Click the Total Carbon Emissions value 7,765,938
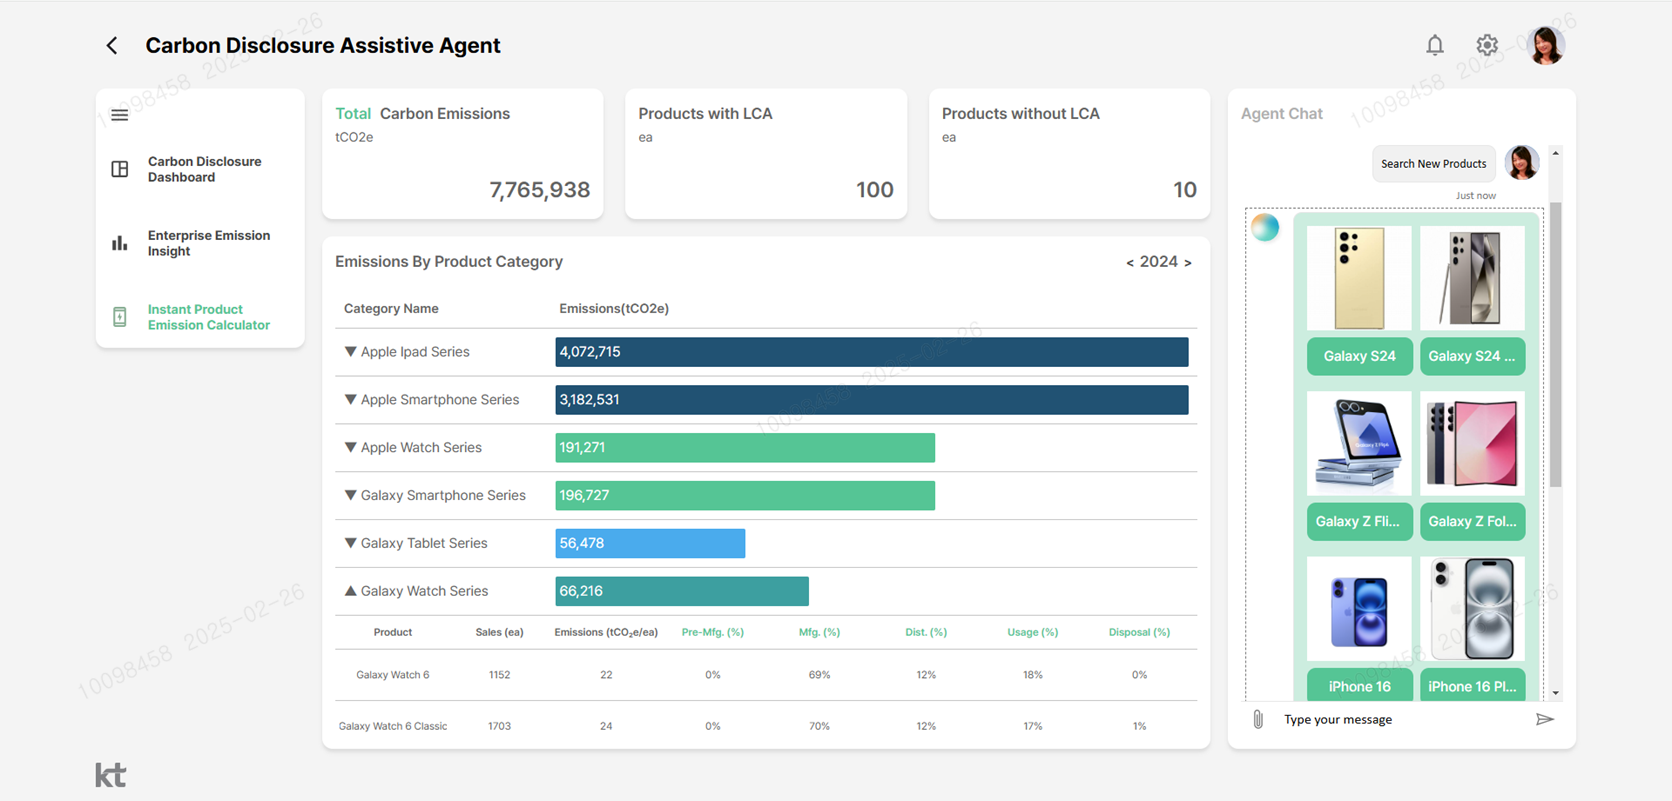Image resolution: width=1672 pixels, height=801 pixels. pyautogui.click(x=539, y=190)
